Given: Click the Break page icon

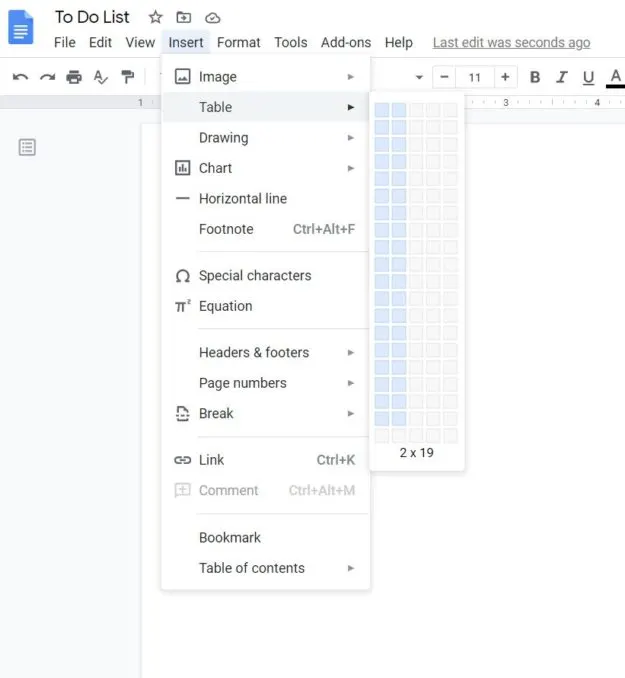Looking at the screenshot, I should point(182,413).
